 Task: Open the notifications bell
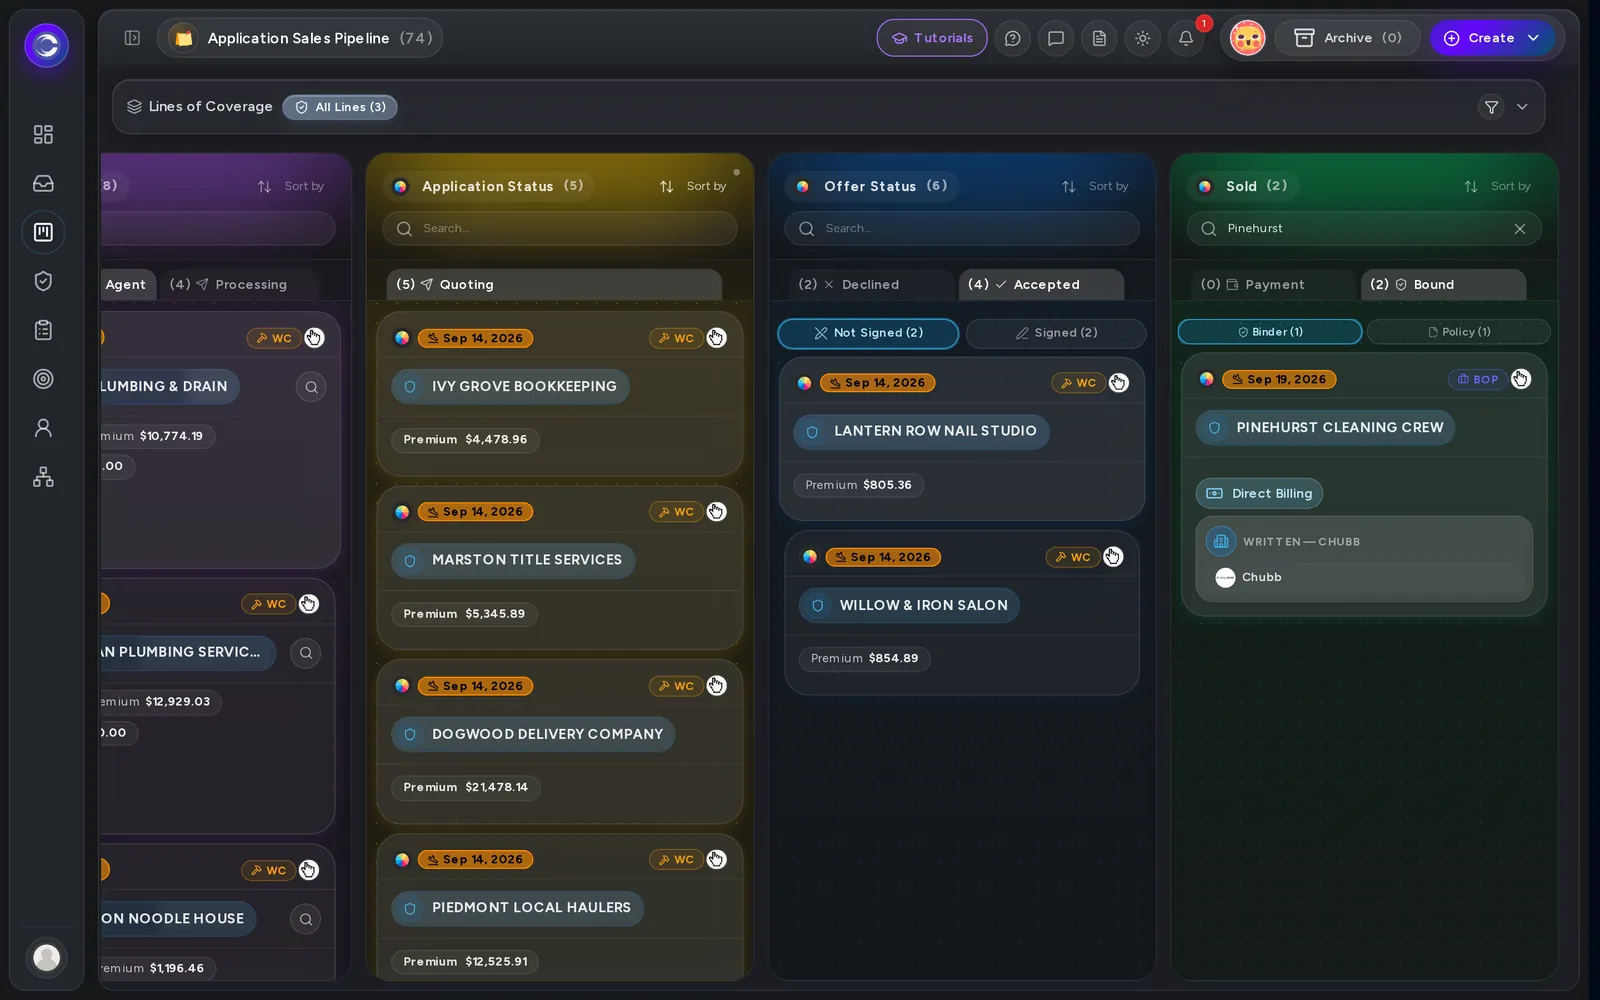coord(1186,38)
